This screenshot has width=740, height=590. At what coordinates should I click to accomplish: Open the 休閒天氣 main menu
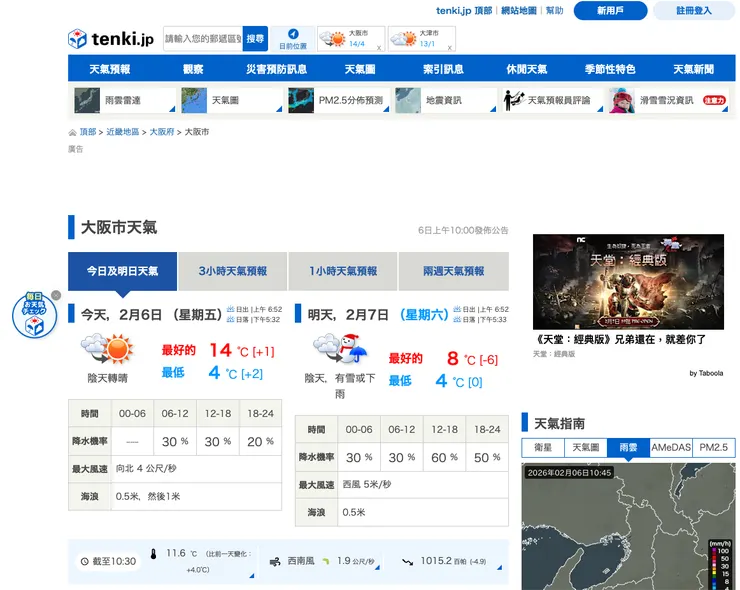click(527, 69)
